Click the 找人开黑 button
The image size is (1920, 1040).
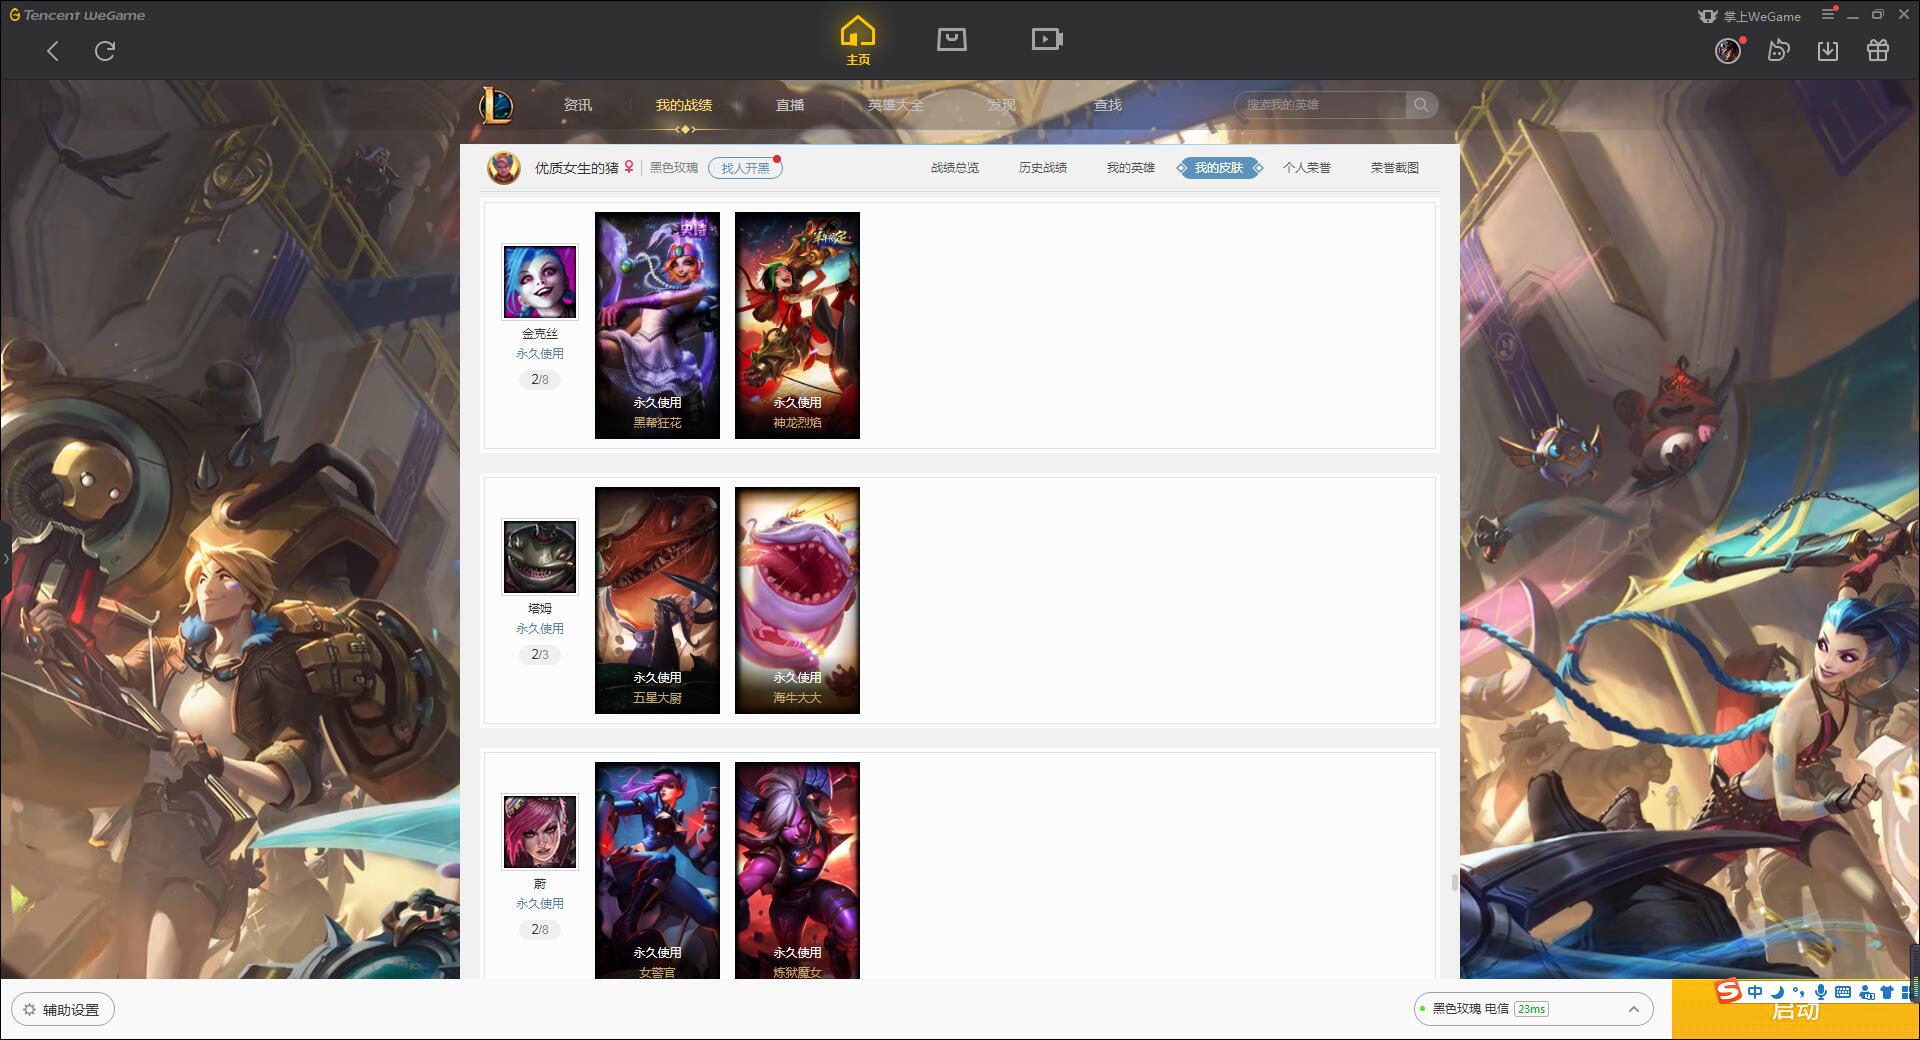(745, 168)
